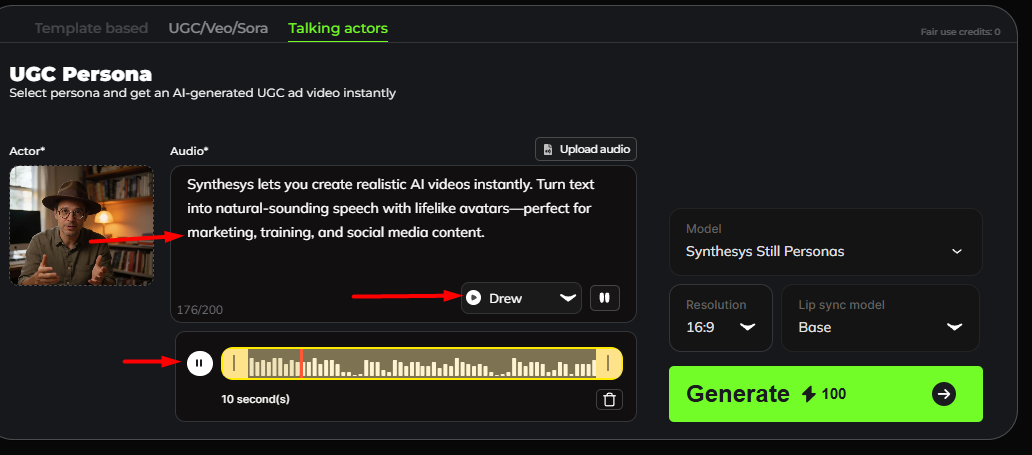The image size is (1032, 455).
Task: Open the Model dropdown Synthesys Still Personas
Action: coord(825,242)
